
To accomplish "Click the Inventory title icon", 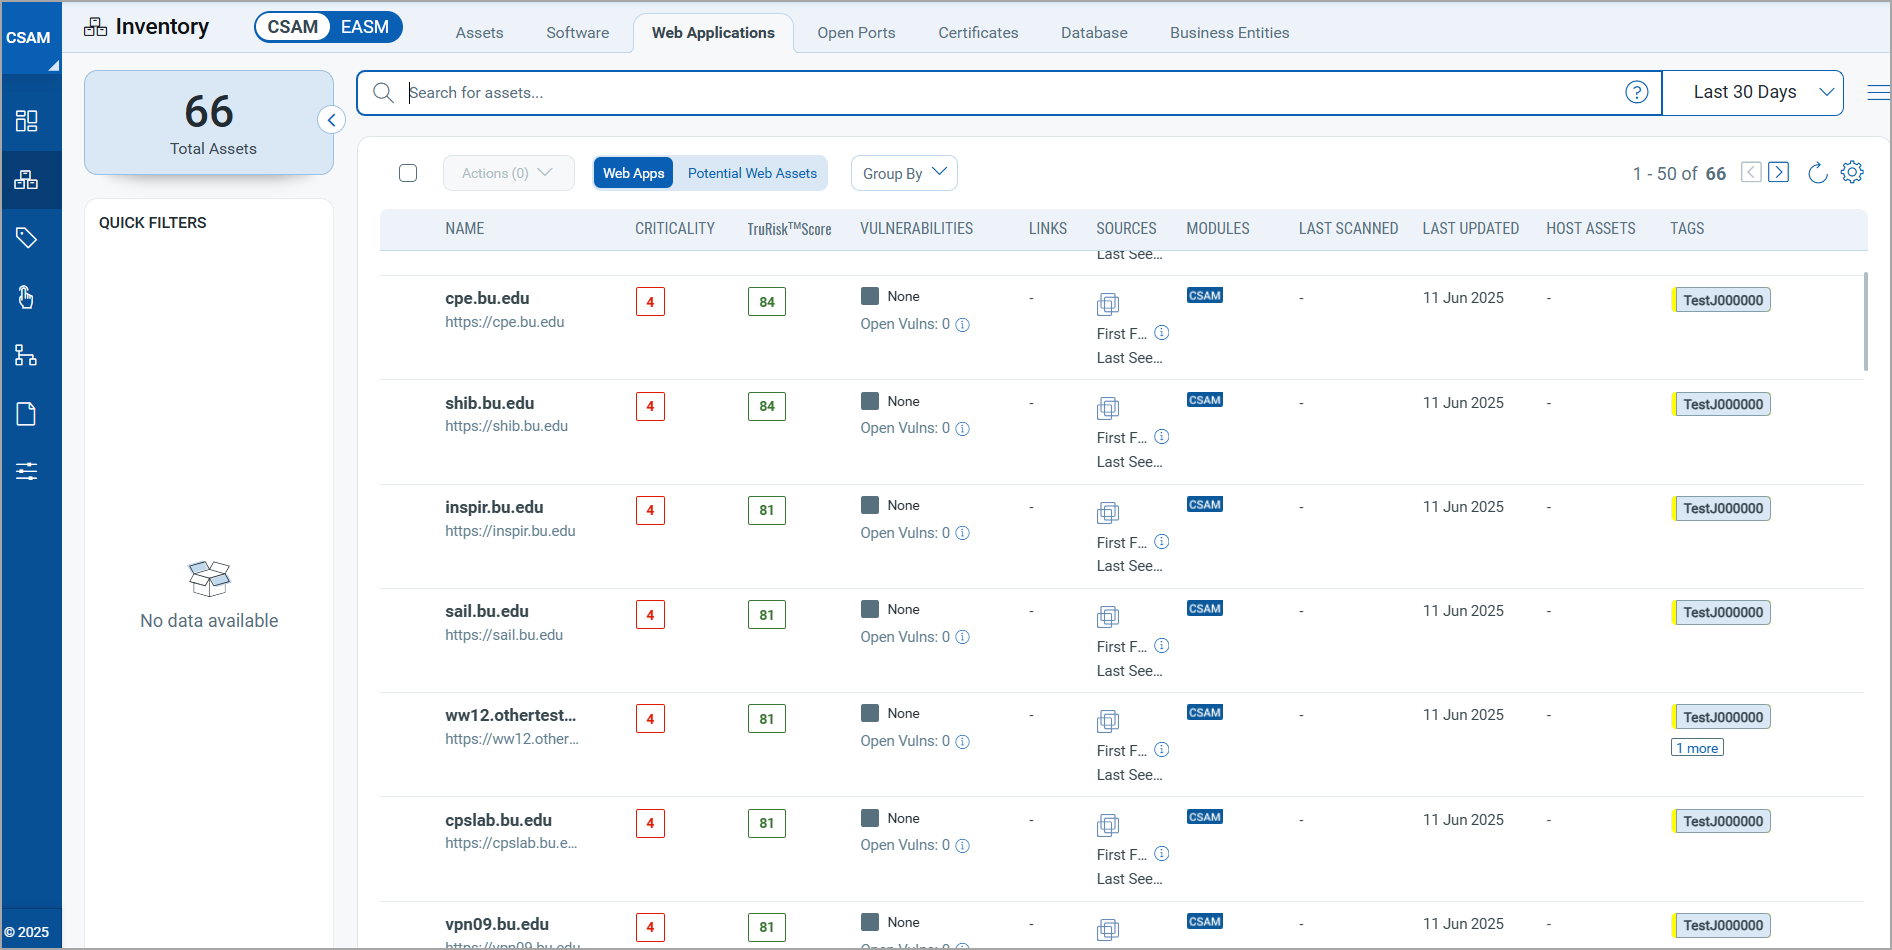I will coord(96,27).
